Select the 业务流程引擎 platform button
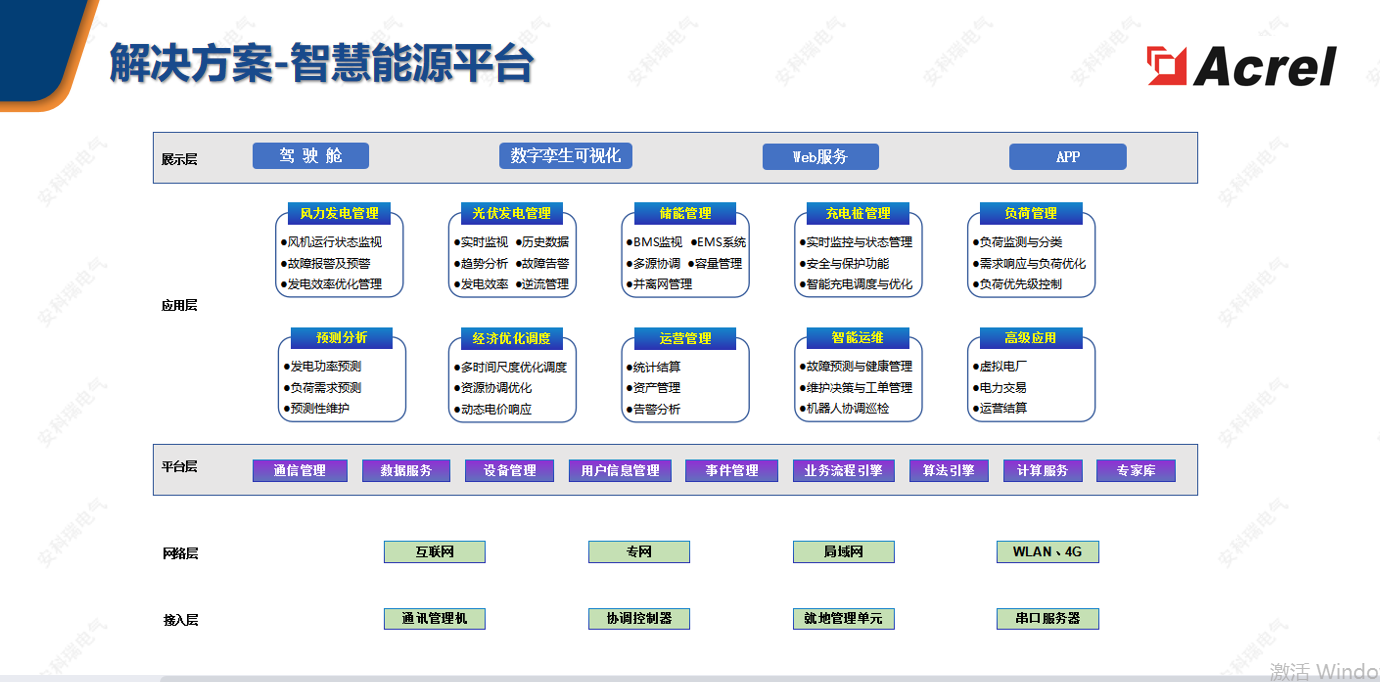The image size is (1380, 682). pos(843,471)
